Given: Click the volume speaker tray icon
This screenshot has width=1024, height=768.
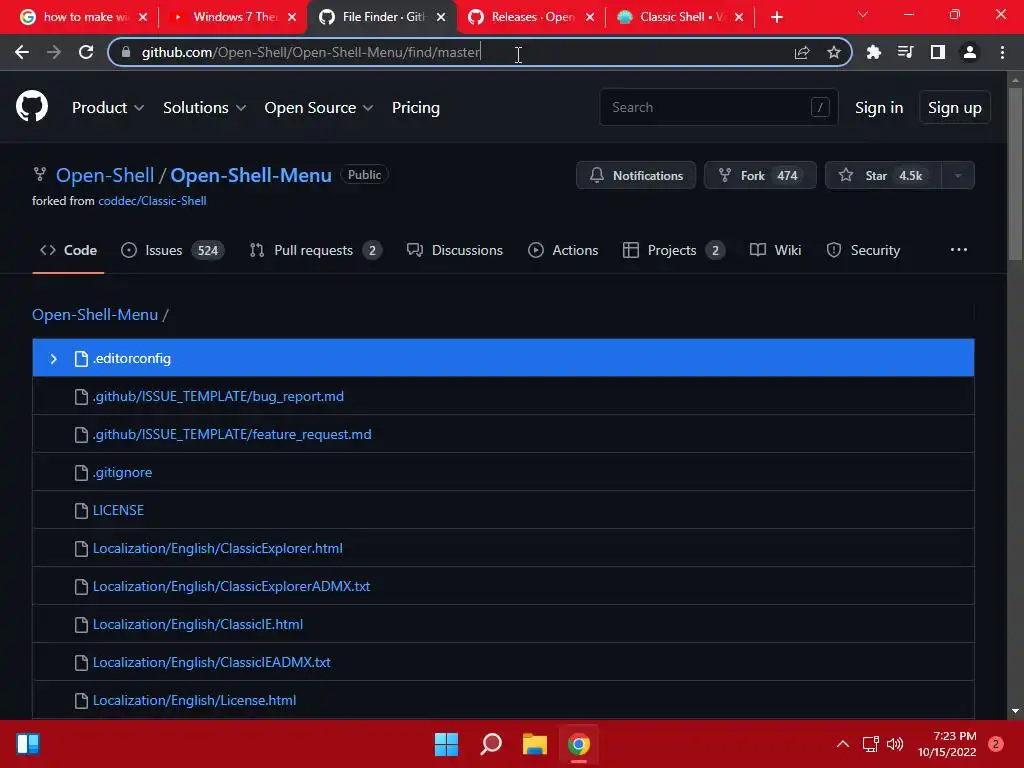Looking at the screenshot, I should click(x=895, y=744).
